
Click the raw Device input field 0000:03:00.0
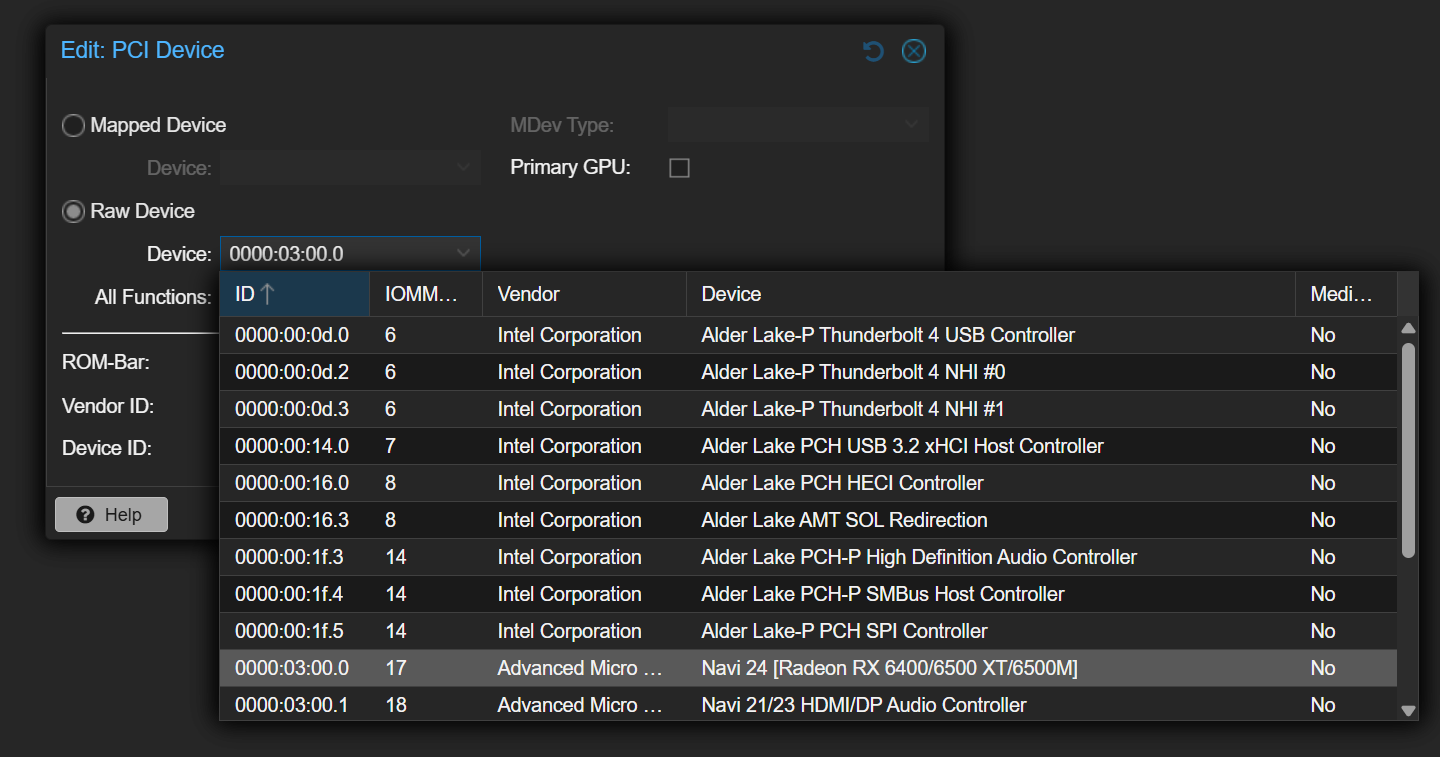[335, 254]
